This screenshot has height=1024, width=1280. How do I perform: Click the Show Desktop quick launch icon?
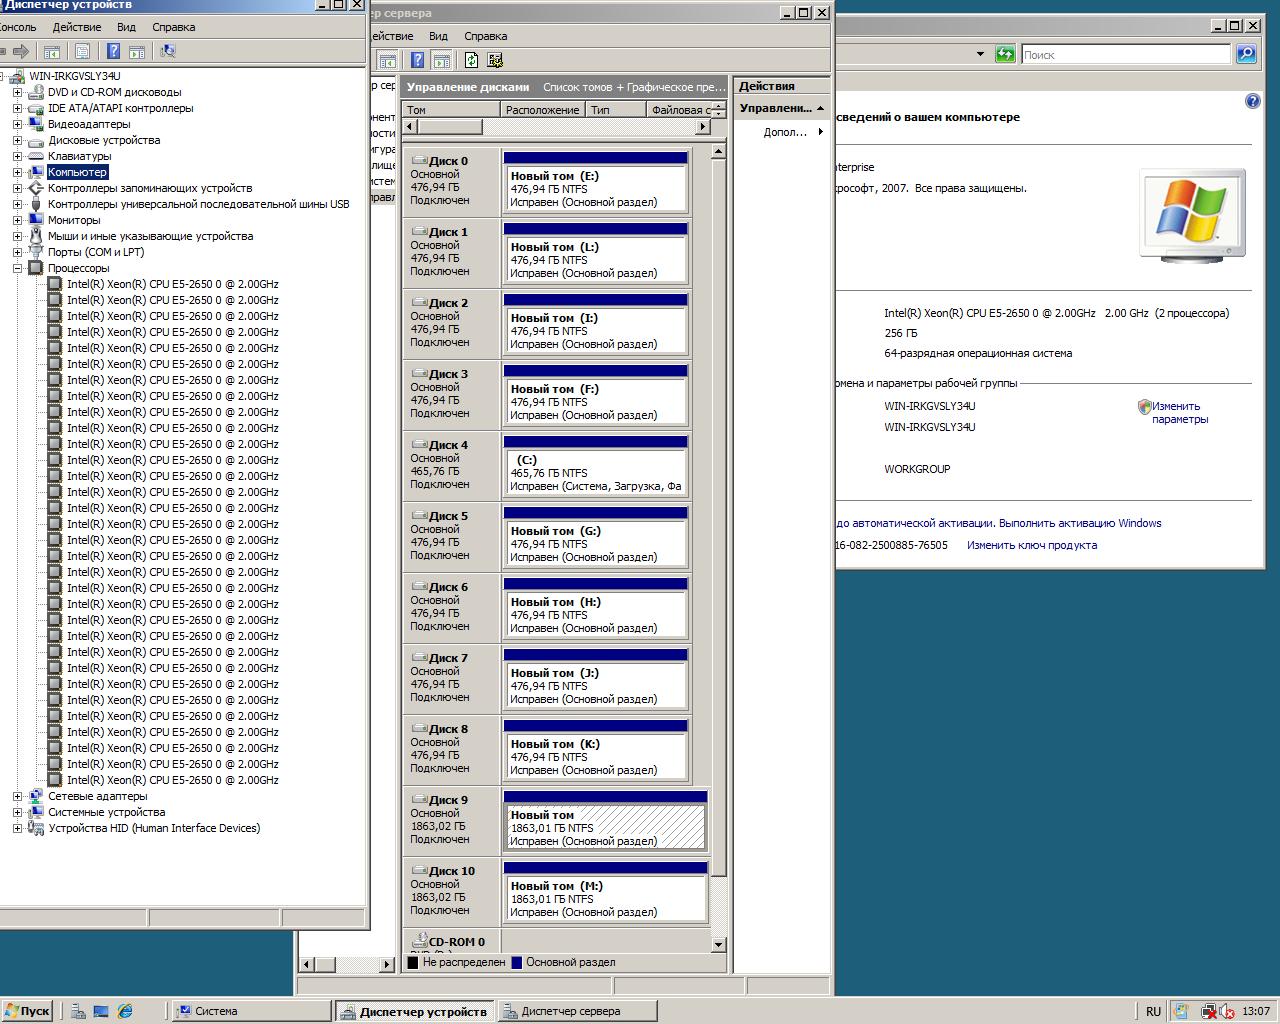point(101,1011)
